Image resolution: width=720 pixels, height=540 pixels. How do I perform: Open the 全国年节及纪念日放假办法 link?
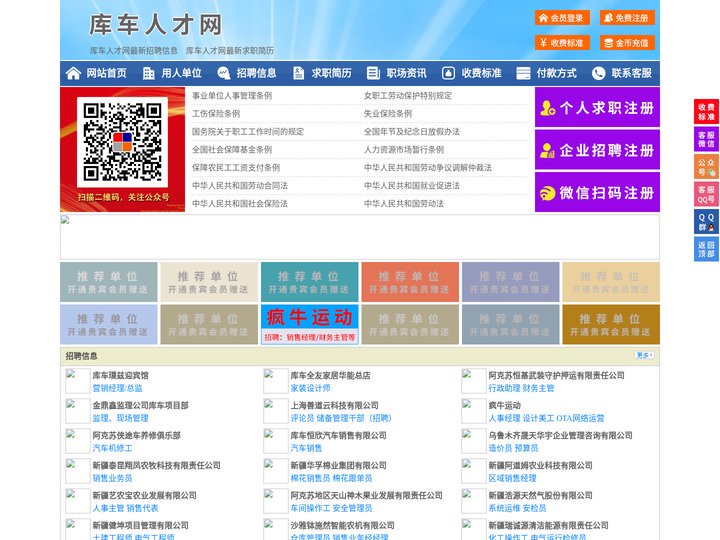[x=412, y=131]
